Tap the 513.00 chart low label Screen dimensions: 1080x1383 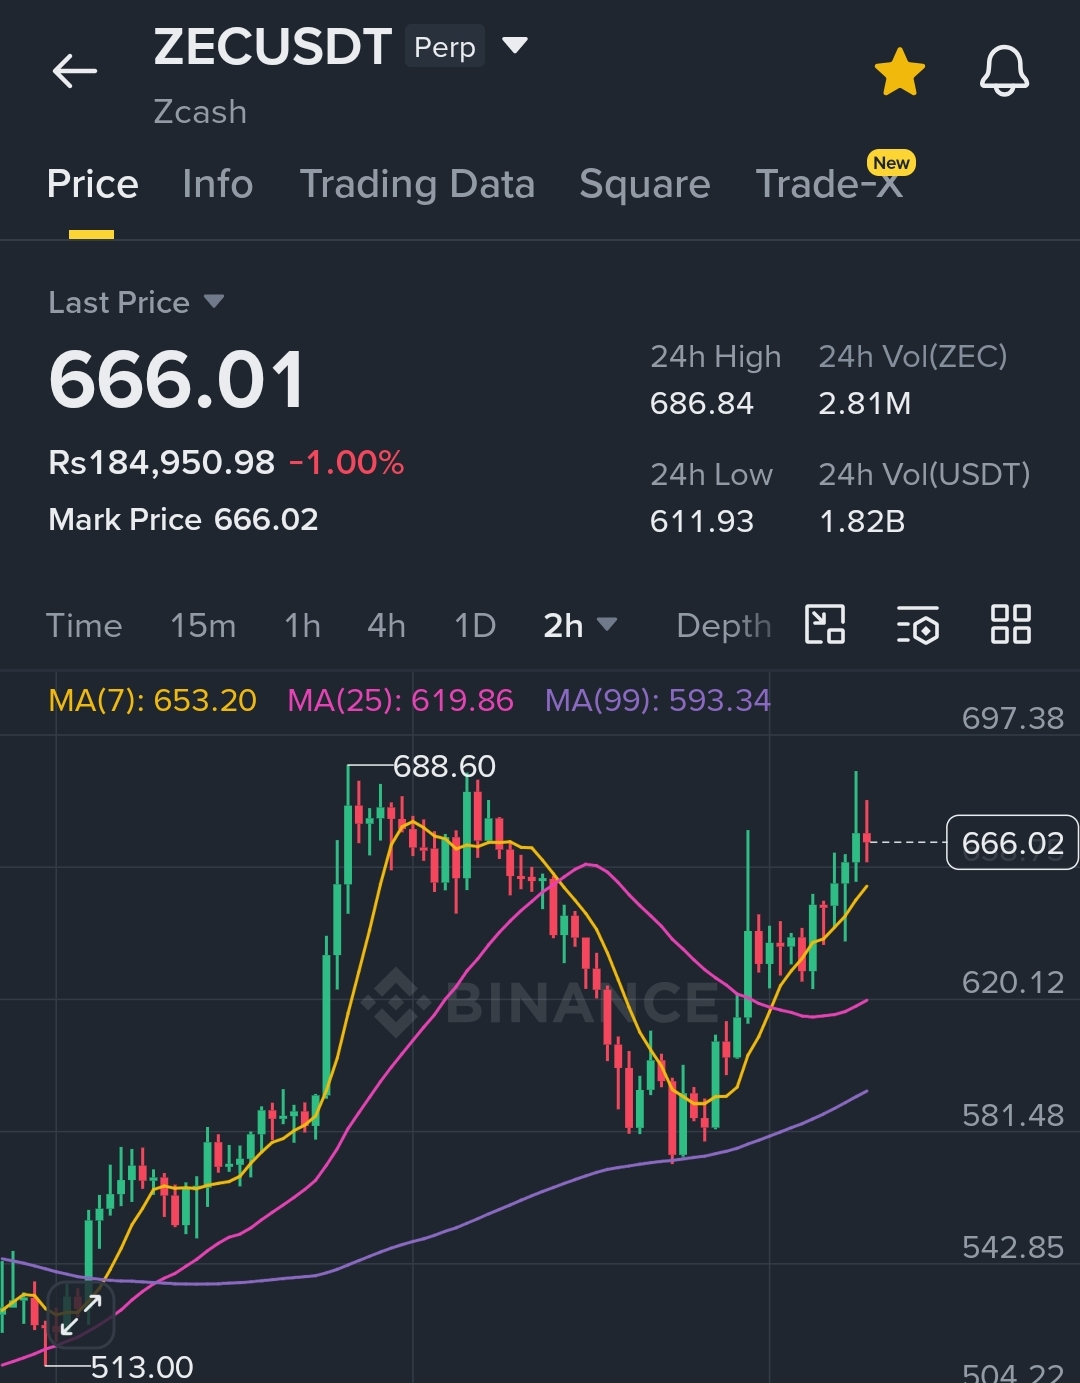[x=142, y=1366]
